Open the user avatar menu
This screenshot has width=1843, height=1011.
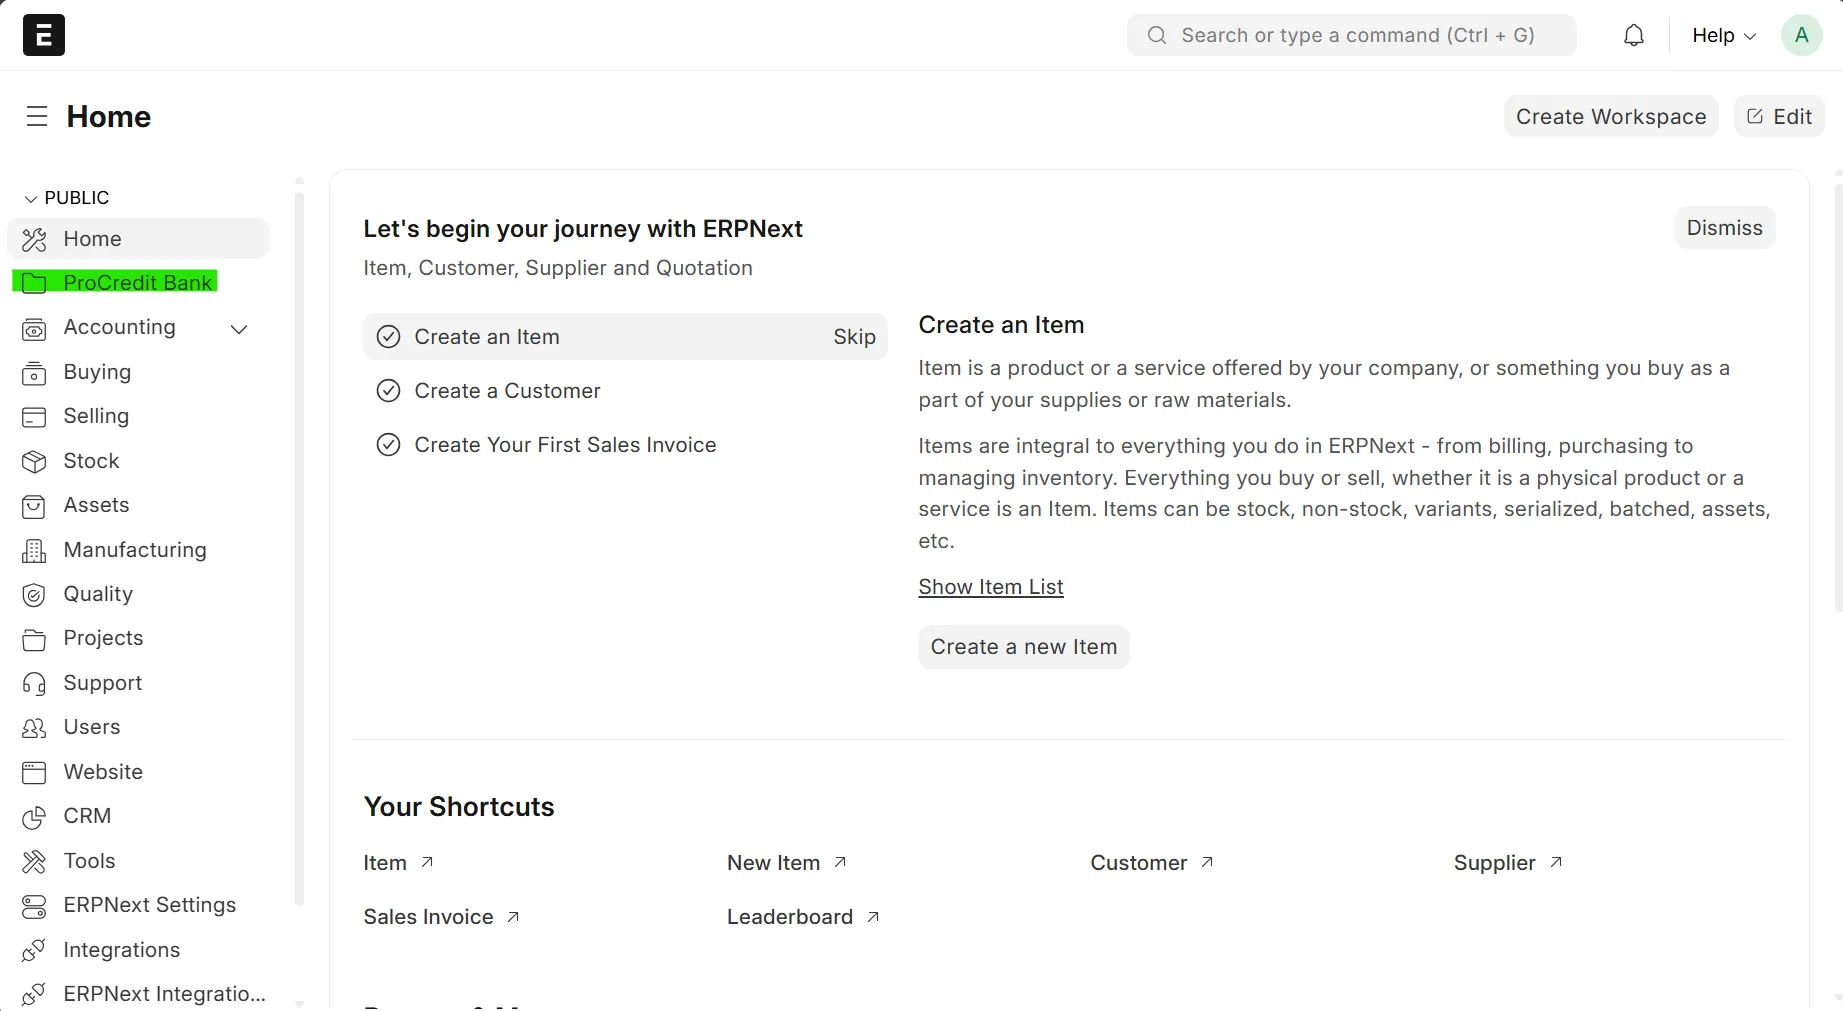click(x=1801, y=35)
